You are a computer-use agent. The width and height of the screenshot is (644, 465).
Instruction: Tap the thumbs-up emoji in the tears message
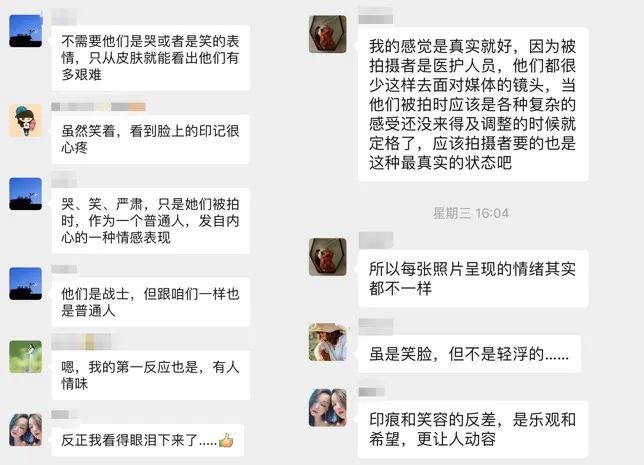[226, 440]
